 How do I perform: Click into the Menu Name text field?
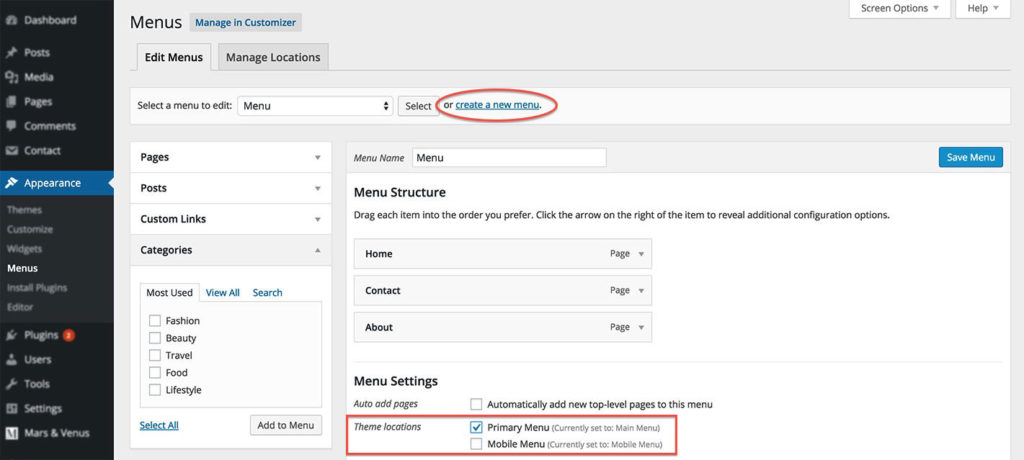click(x=509, y=157)
